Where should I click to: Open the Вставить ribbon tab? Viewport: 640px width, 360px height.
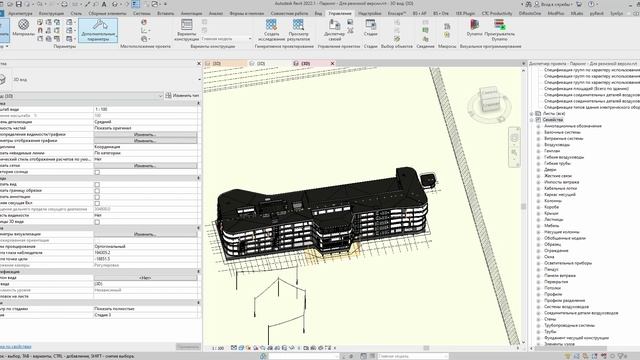pyautogui.click(x=165, y=13)
